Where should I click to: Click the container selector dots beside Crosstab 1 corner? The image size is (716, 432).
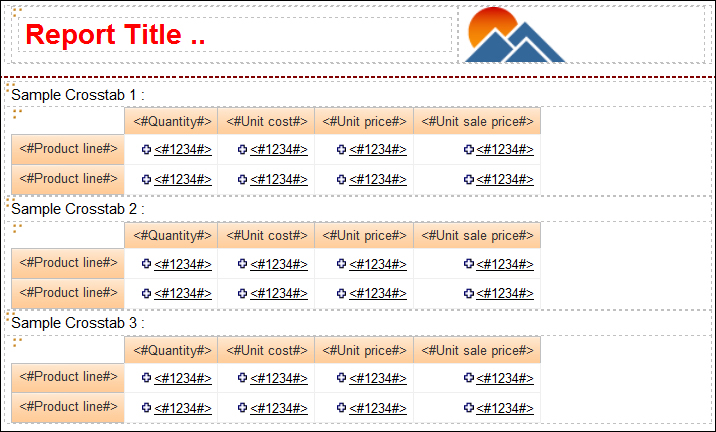pos(17,114)
